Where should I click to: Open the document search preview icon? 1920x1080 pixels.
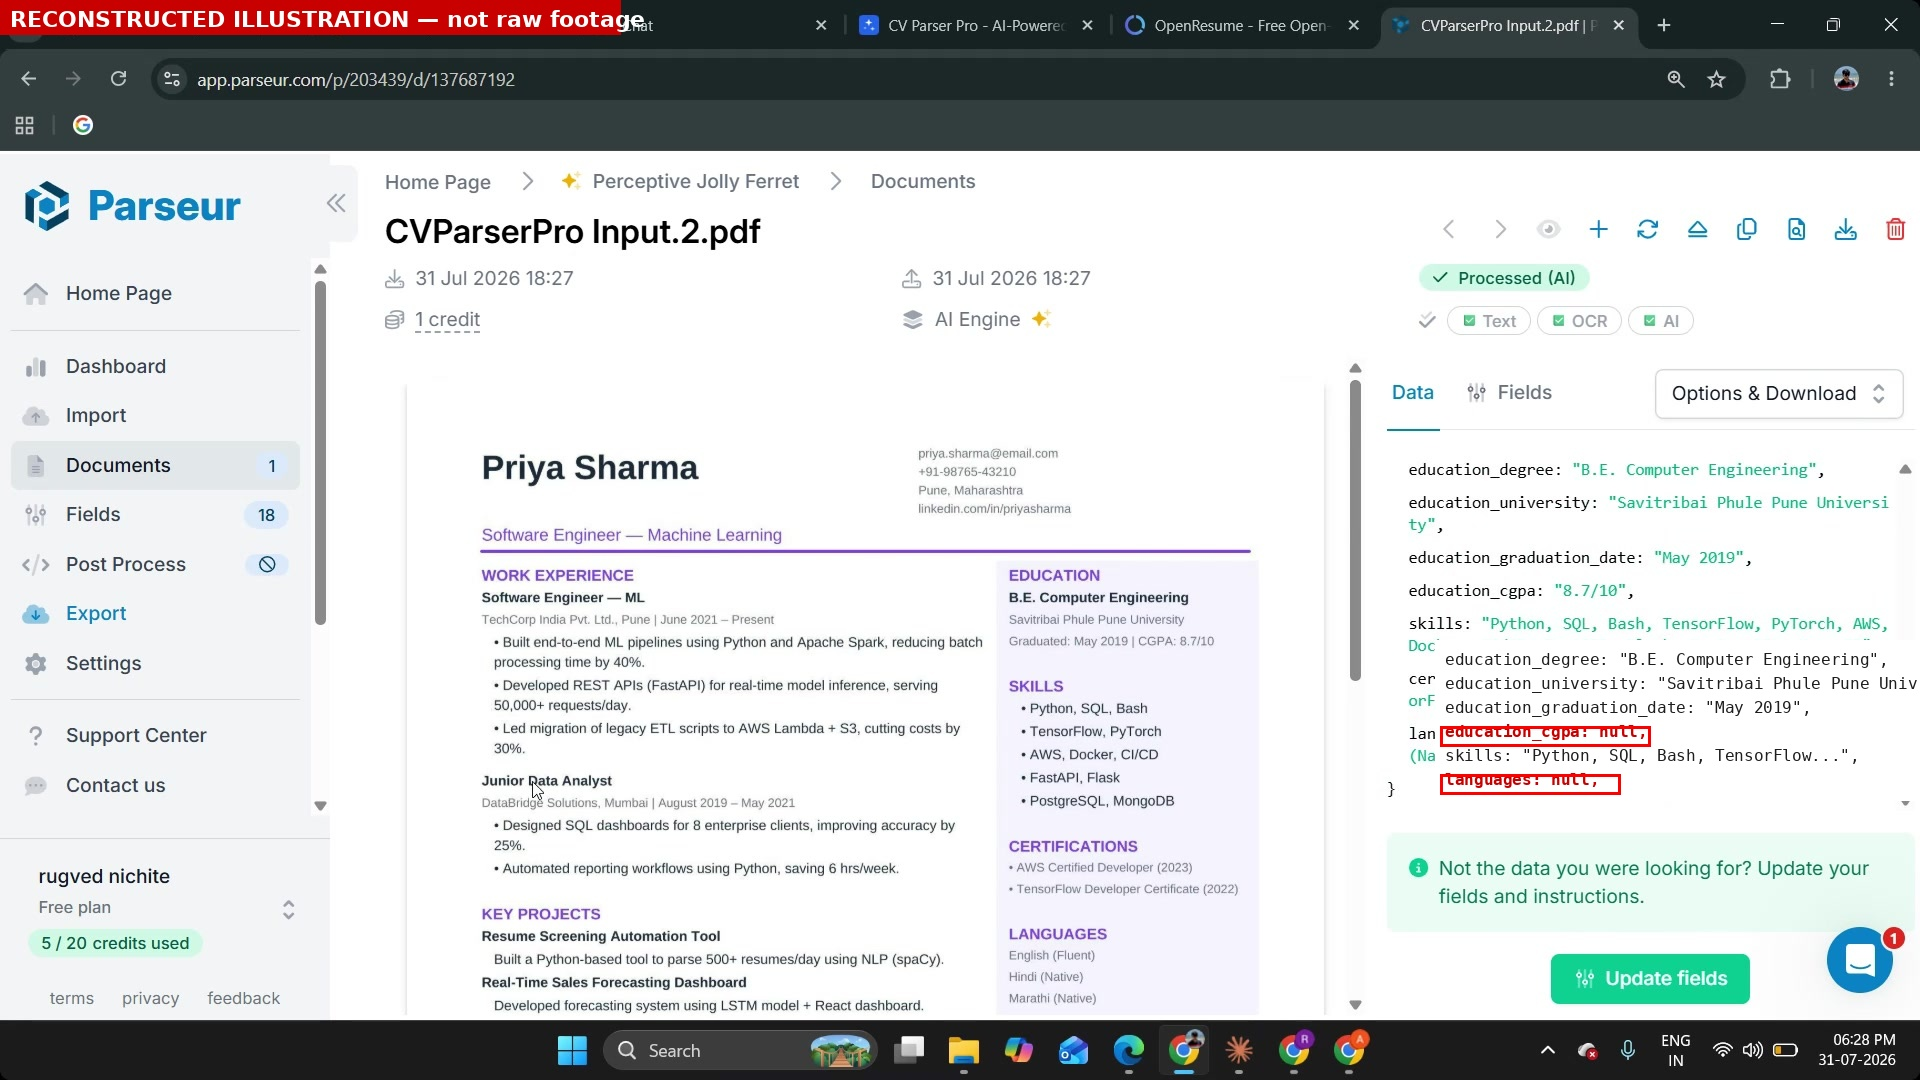pos(1797,230)
